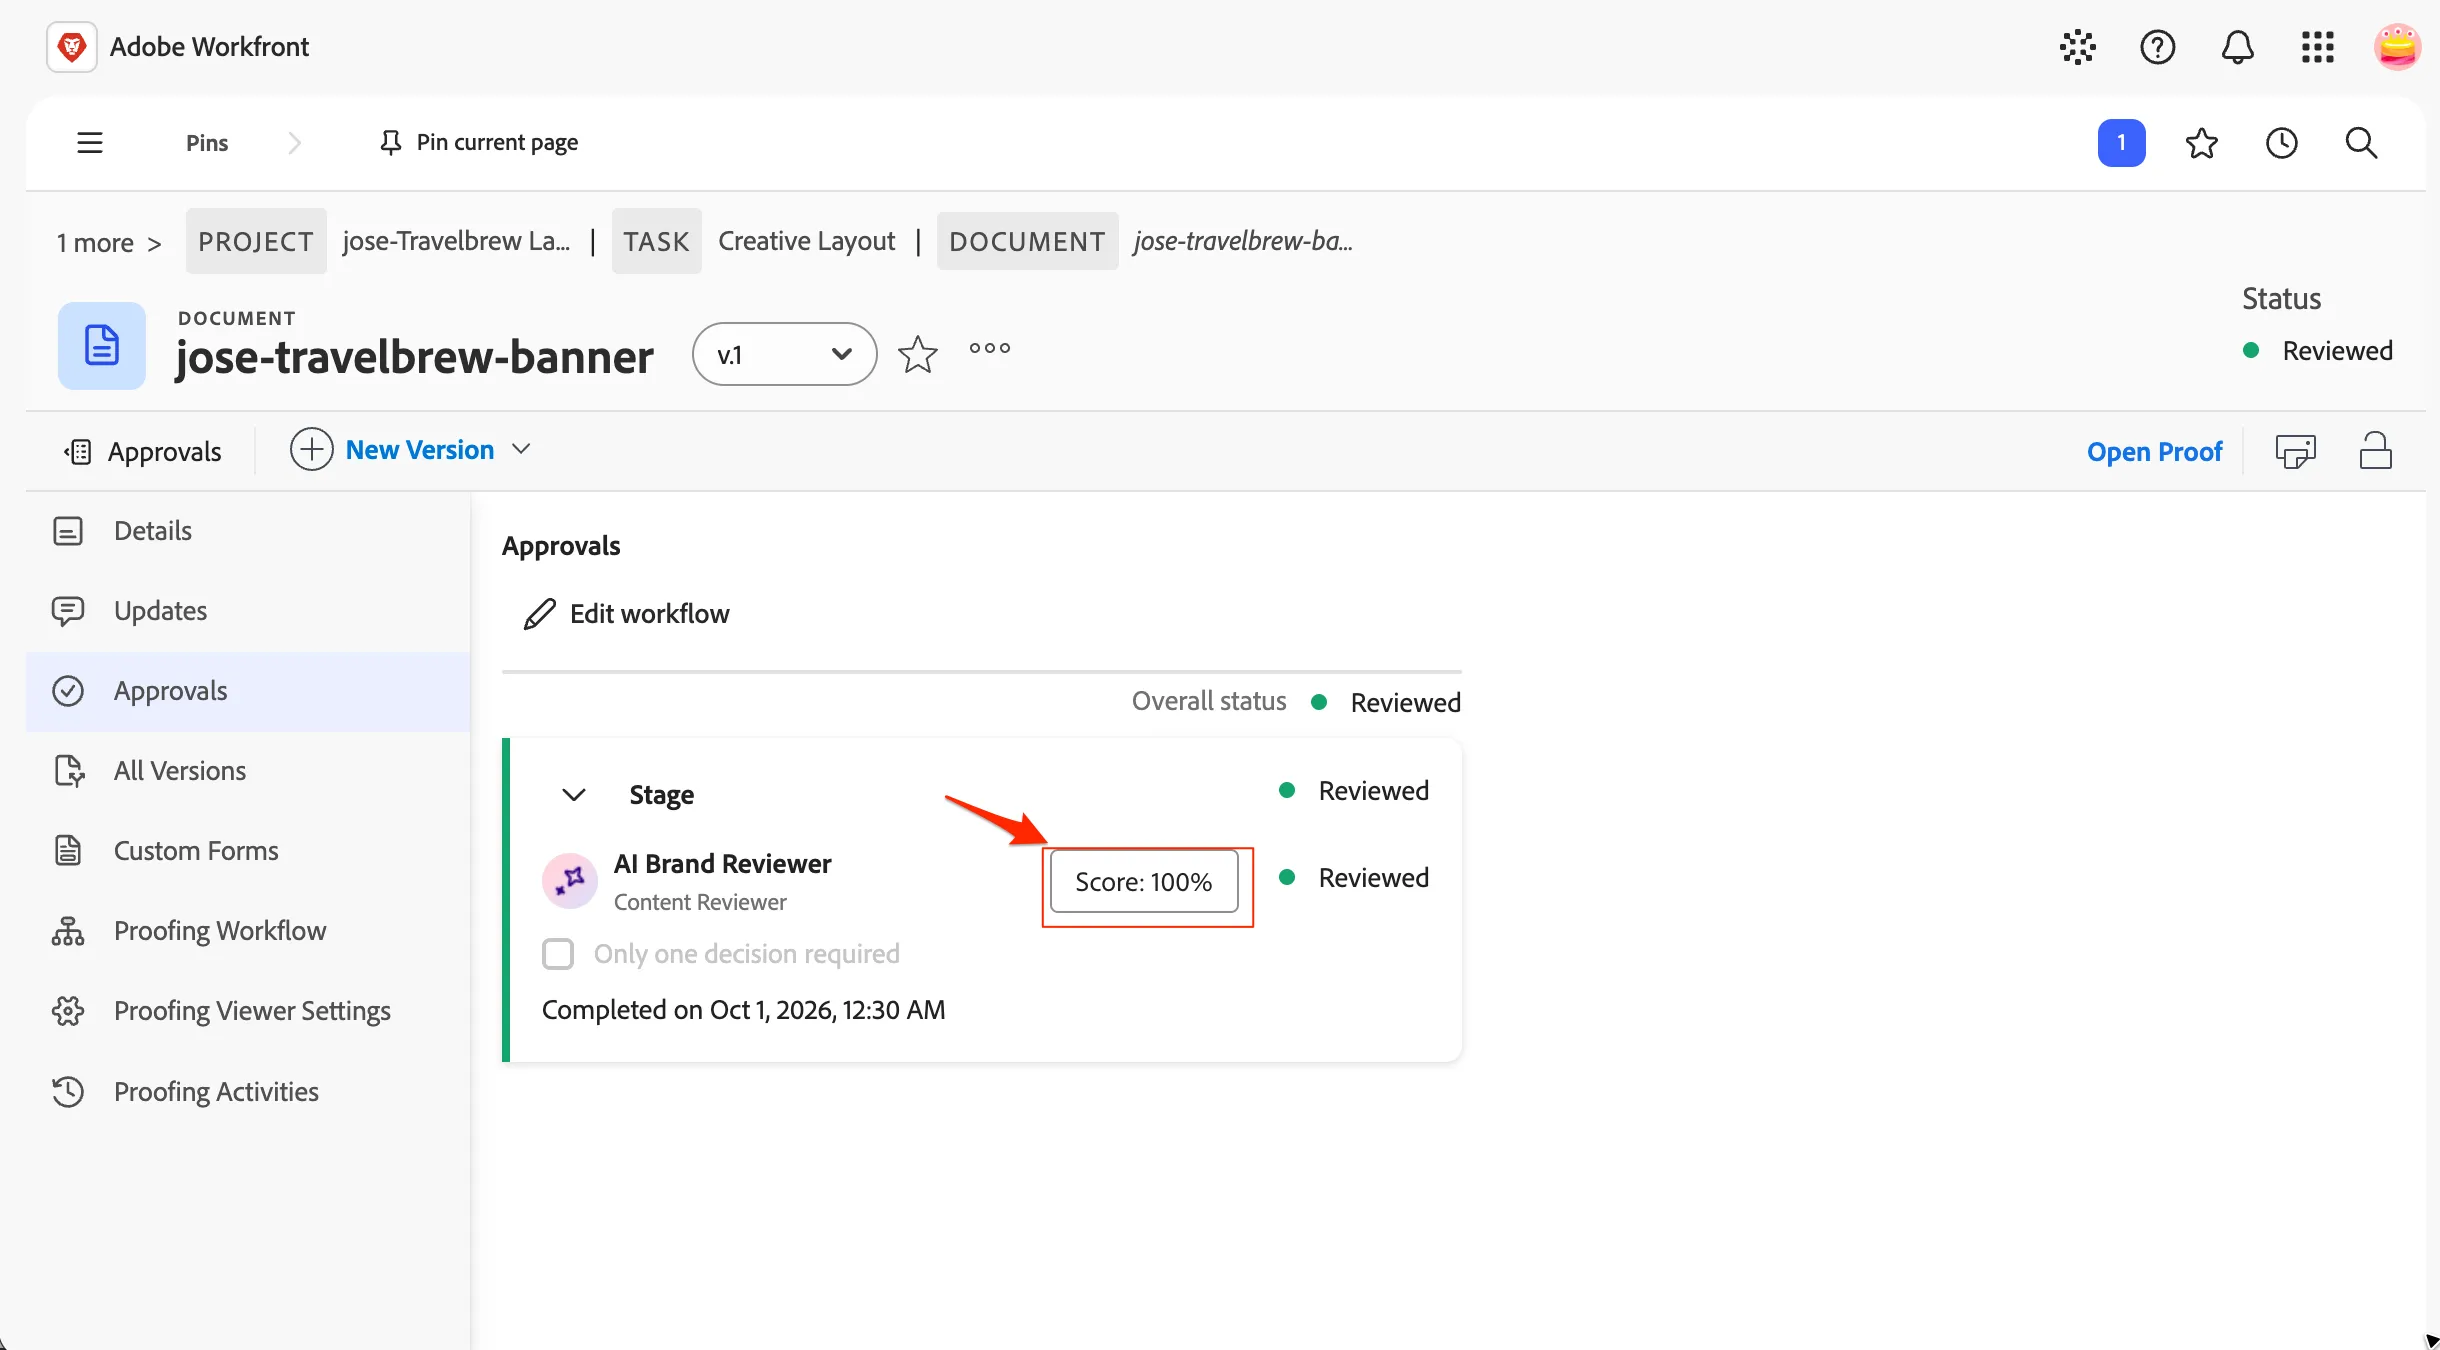This screenshot has width=2440, height=1350.
Task: Click the AI Brand Reviewer avatar icon
Action: (x=570, y=881)
